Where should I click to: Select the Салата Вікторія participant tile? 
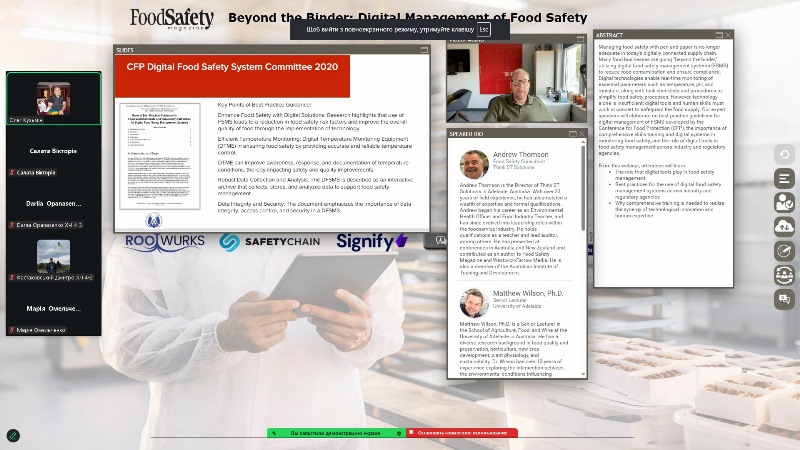click(x=54, y=152)
